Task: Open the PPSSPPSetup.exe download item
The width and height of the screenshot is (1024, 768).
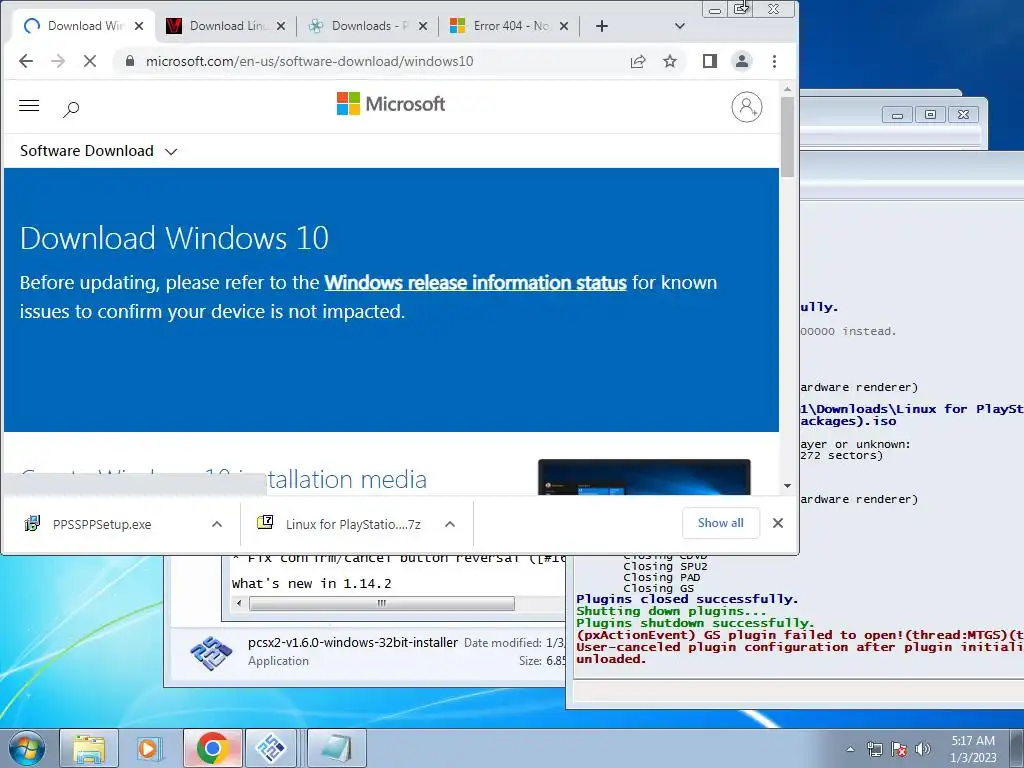Action: pos(103,524)
